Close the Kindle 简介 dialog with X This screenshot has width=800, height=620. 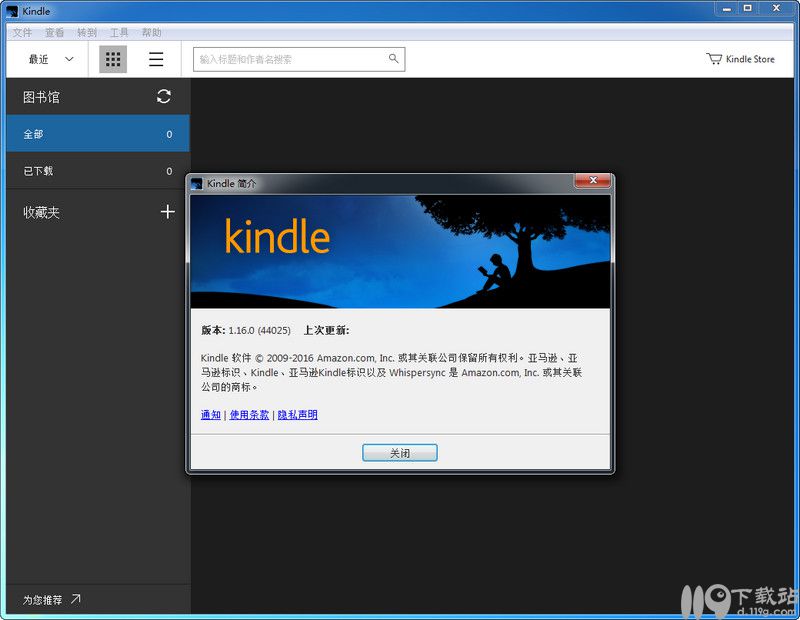593,180
